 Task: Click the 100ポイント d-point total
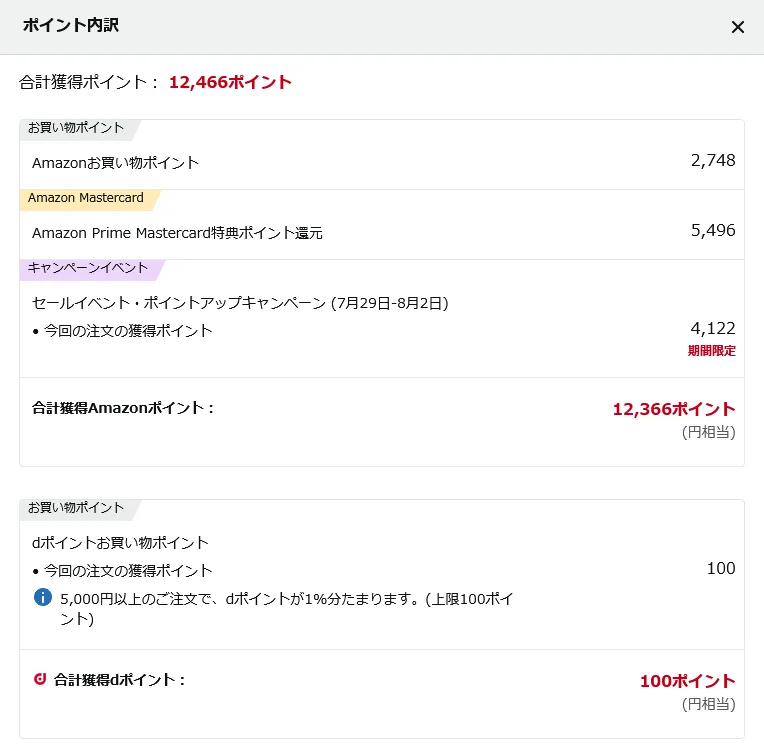tap(688, 681)
